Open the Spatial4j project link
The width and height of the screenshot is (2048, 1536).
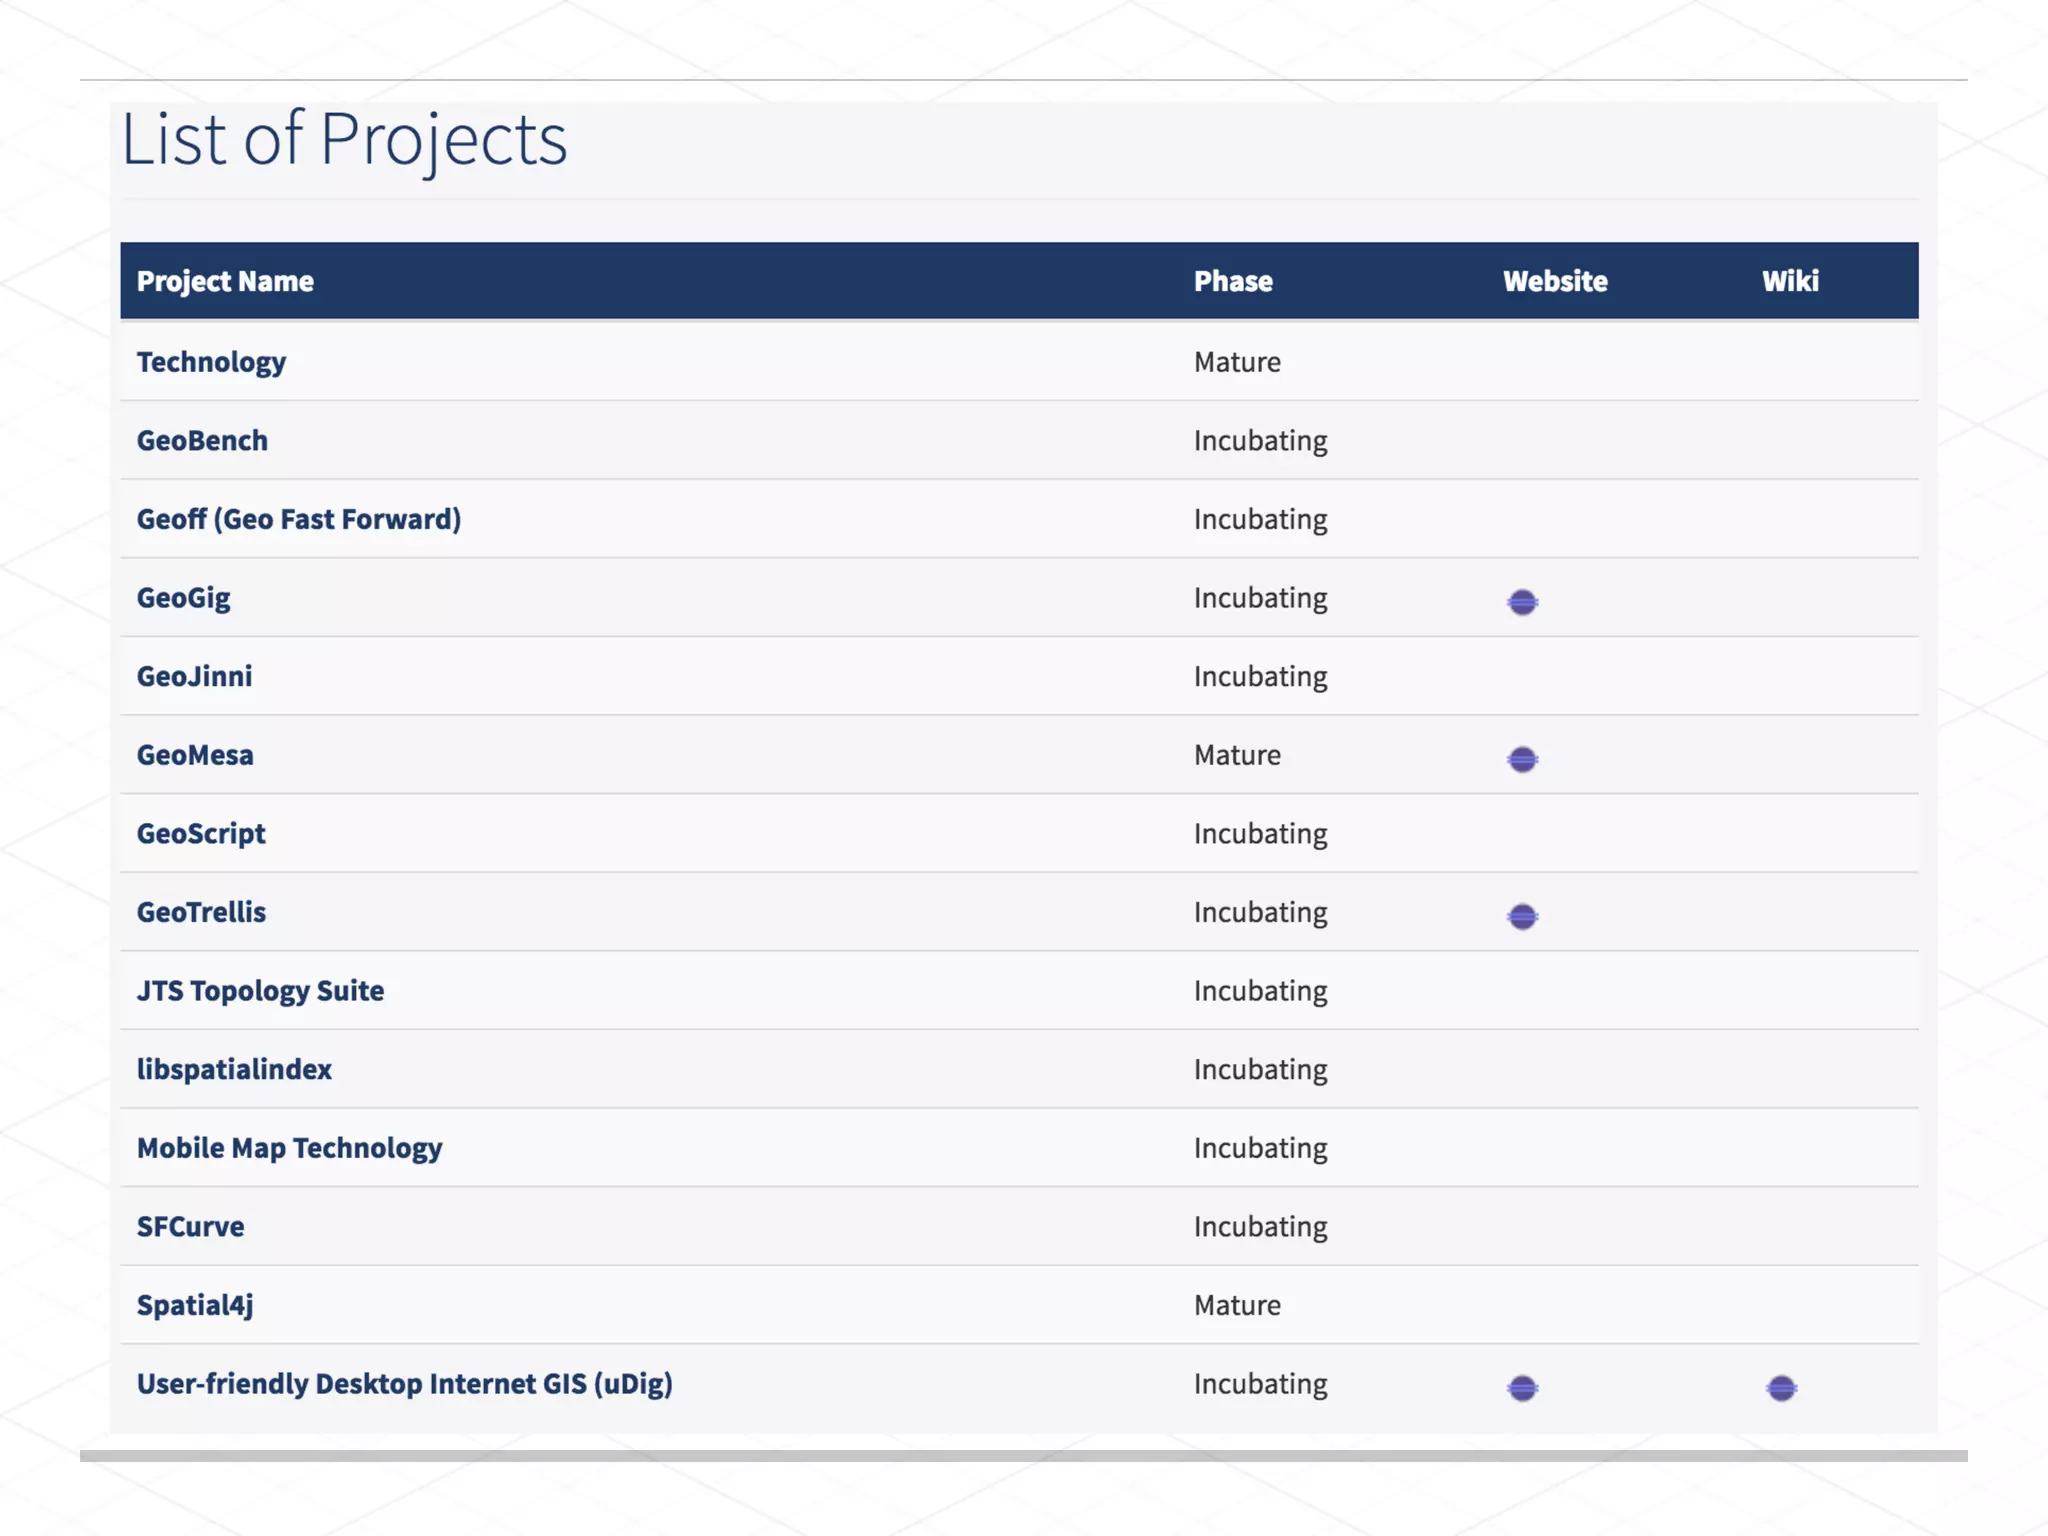click(195, 1305)
